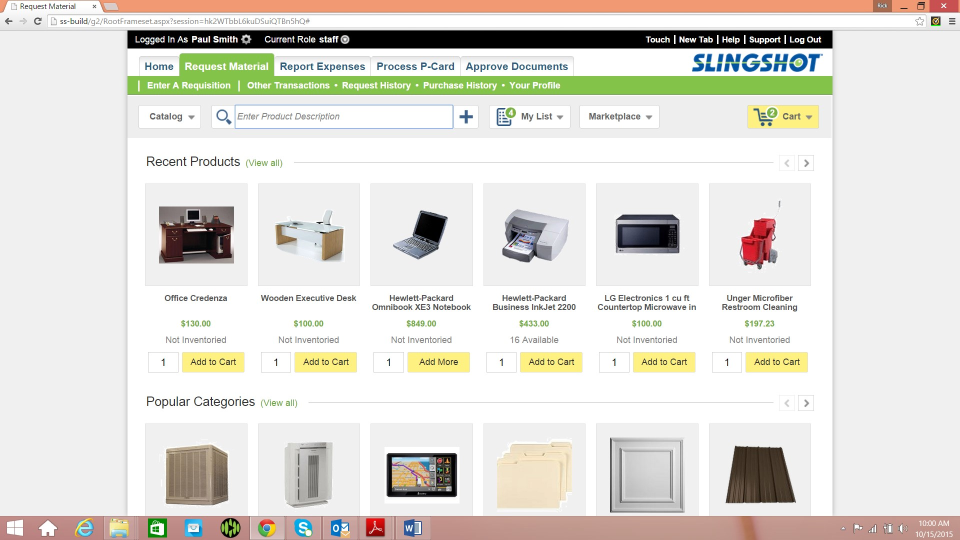The height and width of the screenshot is (540, 960).
Task: Go to previous Popular Categories page arrow
Action: click(x=787, y=403)
